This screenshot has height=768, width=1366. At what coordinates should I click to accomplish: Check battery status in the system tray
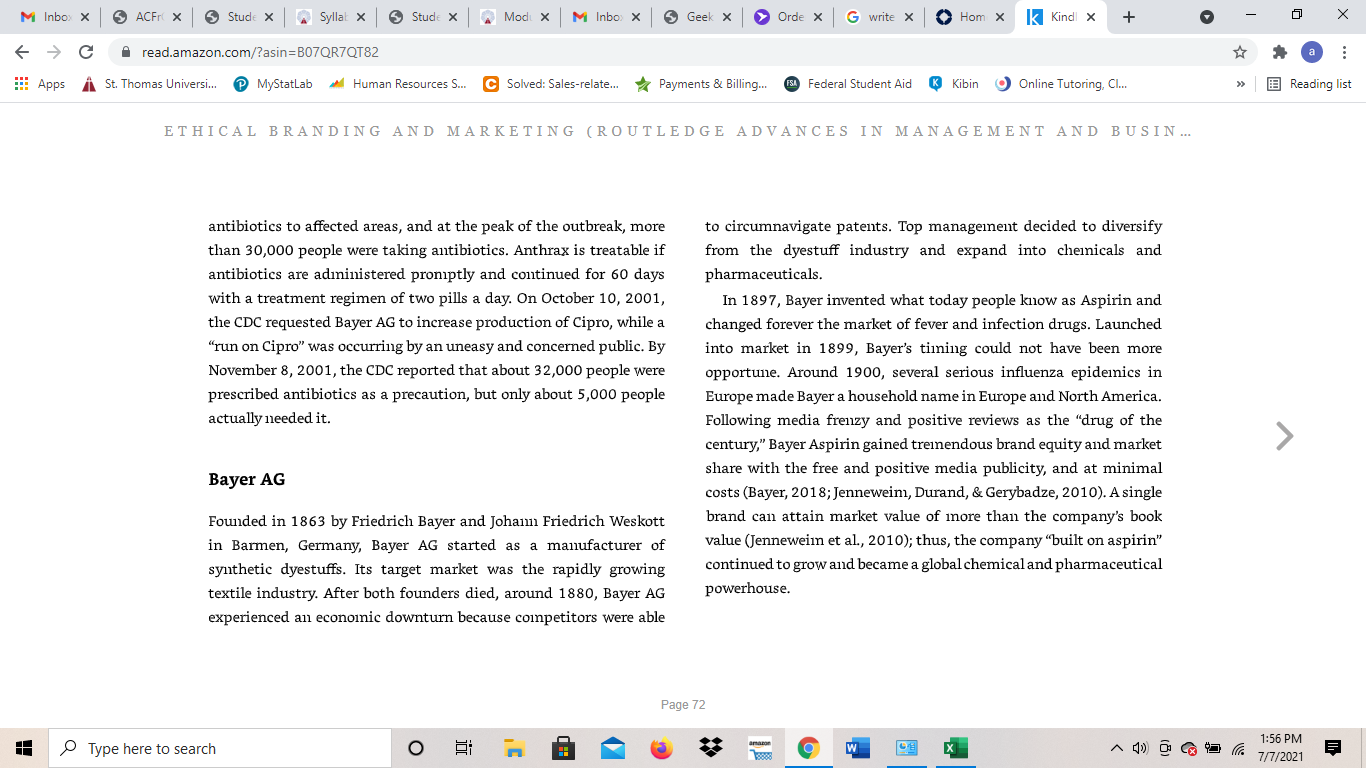(1213, 748)
